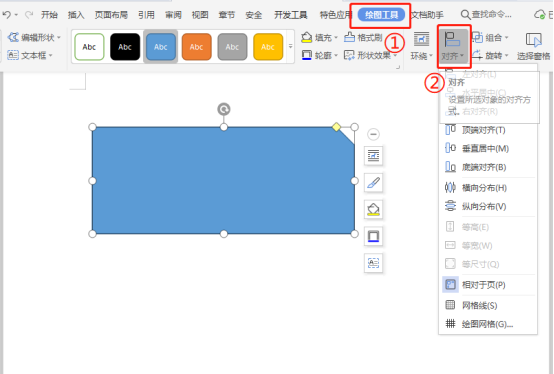Open the 填充 fill dropdown
Image resolution: width=554 pixels, height=374 pixels.
pyautogui.click(x=319, y=37)
